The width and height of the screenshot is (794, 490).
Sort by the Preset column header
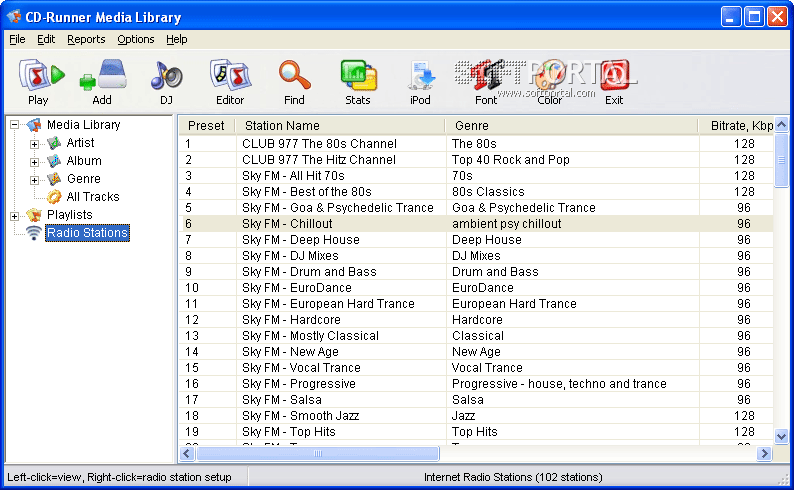tap(207, 126)
